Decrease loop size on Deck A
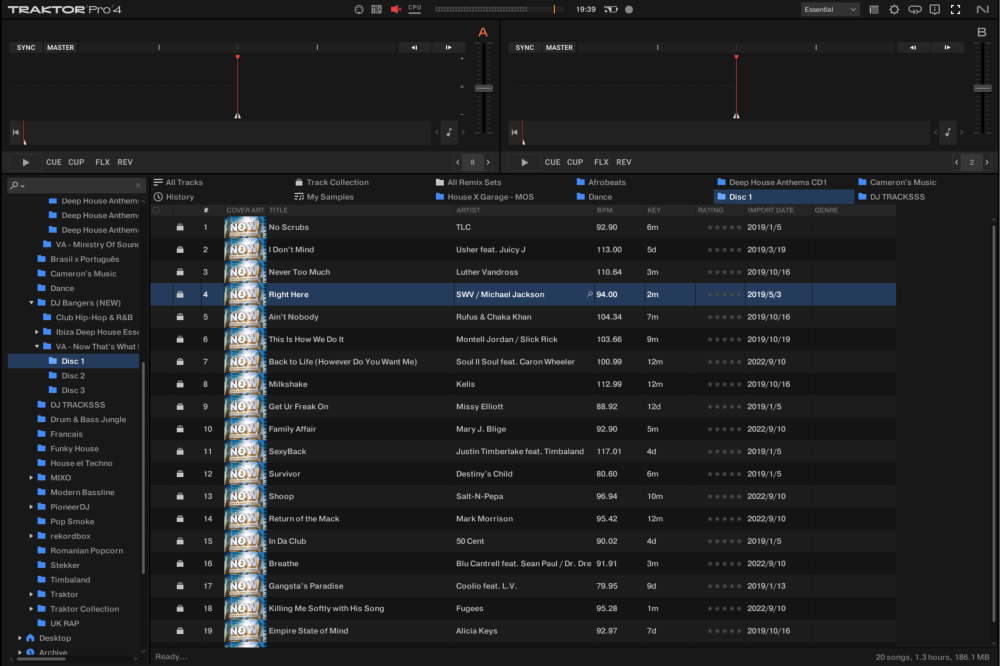1000x666 pixels. click(457, 162)
